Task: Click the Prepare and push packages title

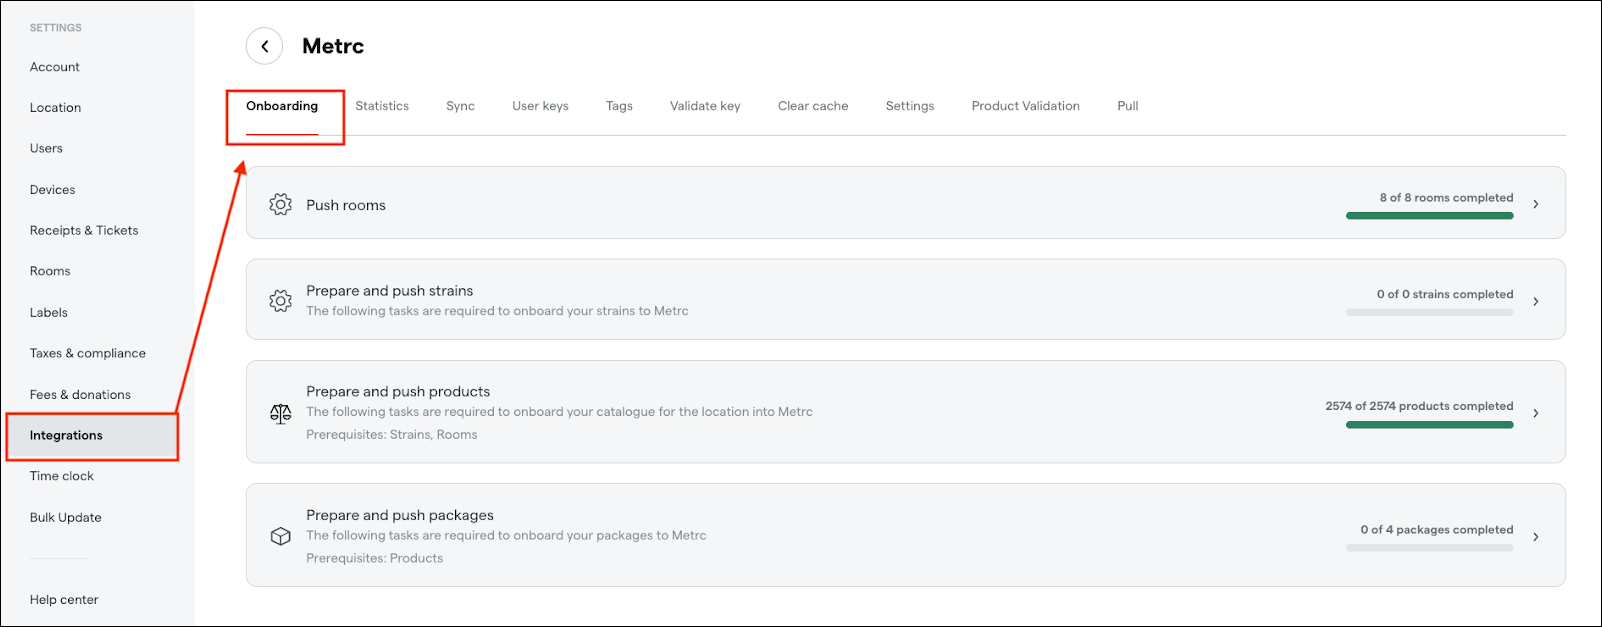Action: click(x=400, y=516)
